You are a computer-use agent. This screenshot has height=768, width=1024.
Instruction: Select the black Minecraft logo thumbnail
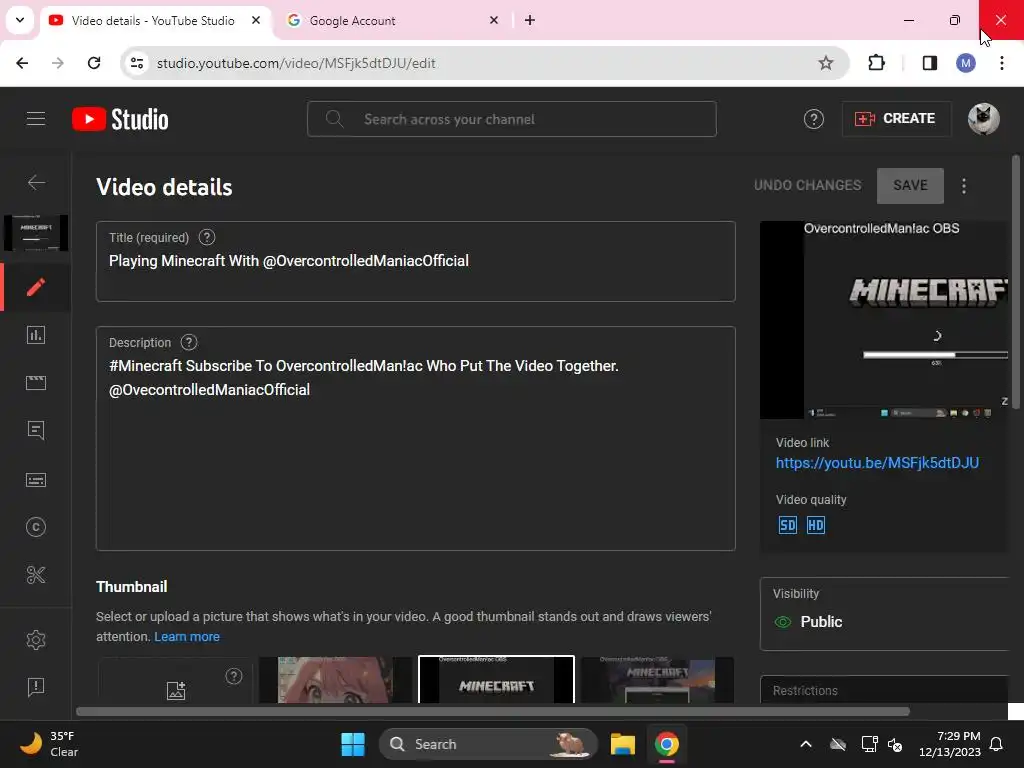point(496,680)
